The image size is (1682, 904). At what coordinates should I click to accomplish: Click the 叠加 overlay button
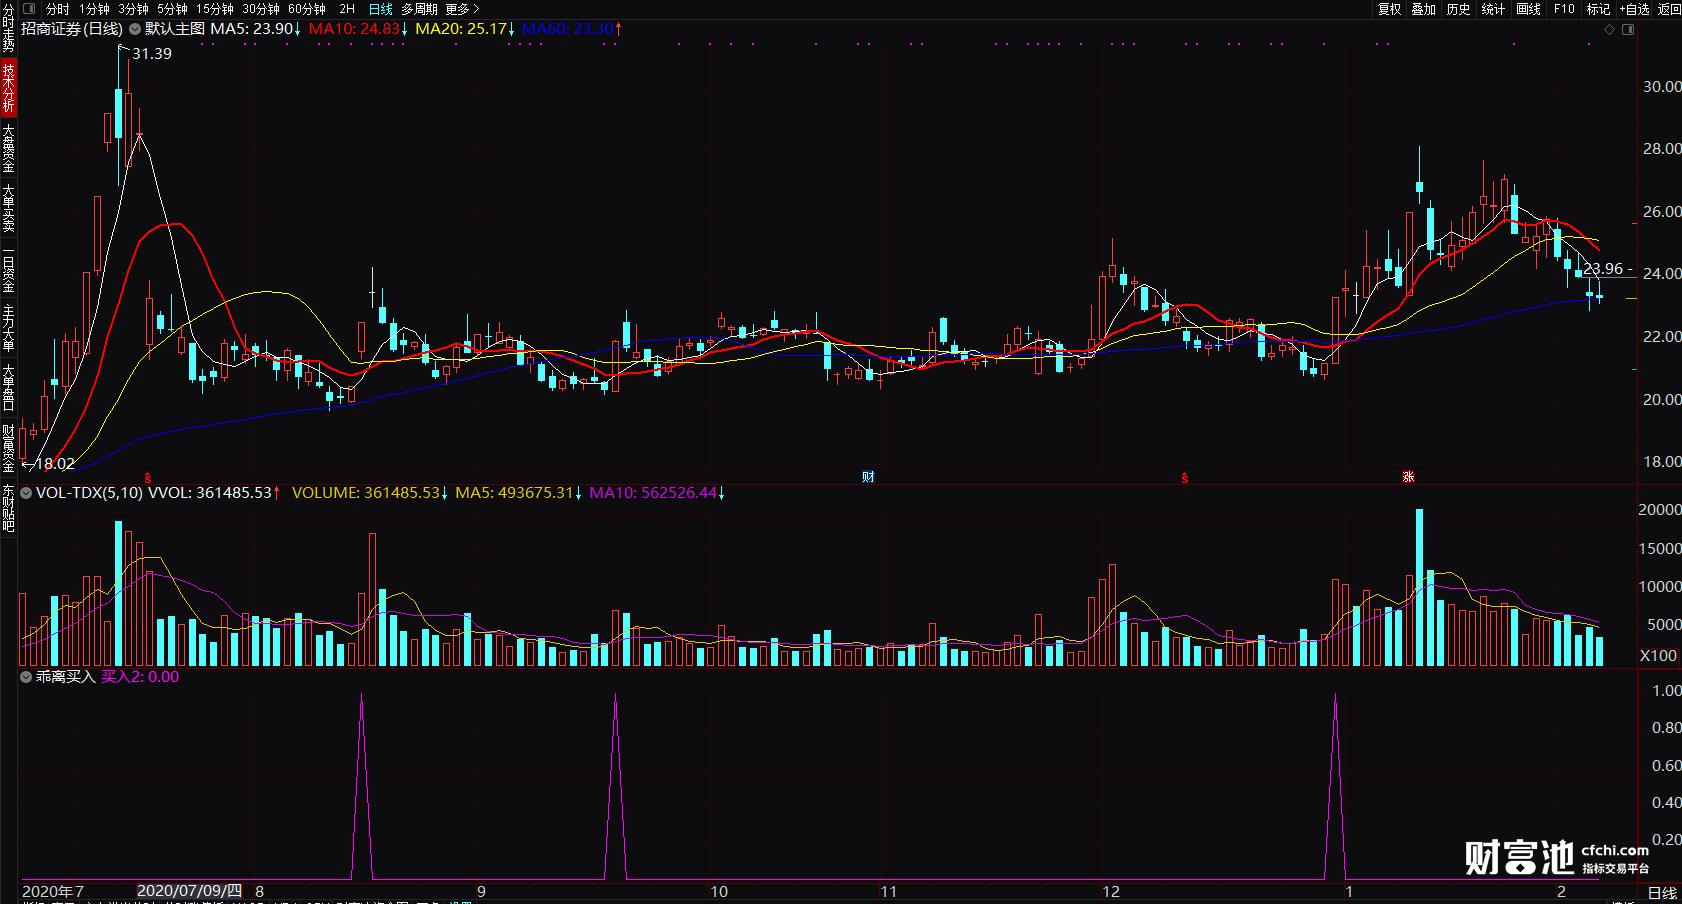(x=1424, y=9)
